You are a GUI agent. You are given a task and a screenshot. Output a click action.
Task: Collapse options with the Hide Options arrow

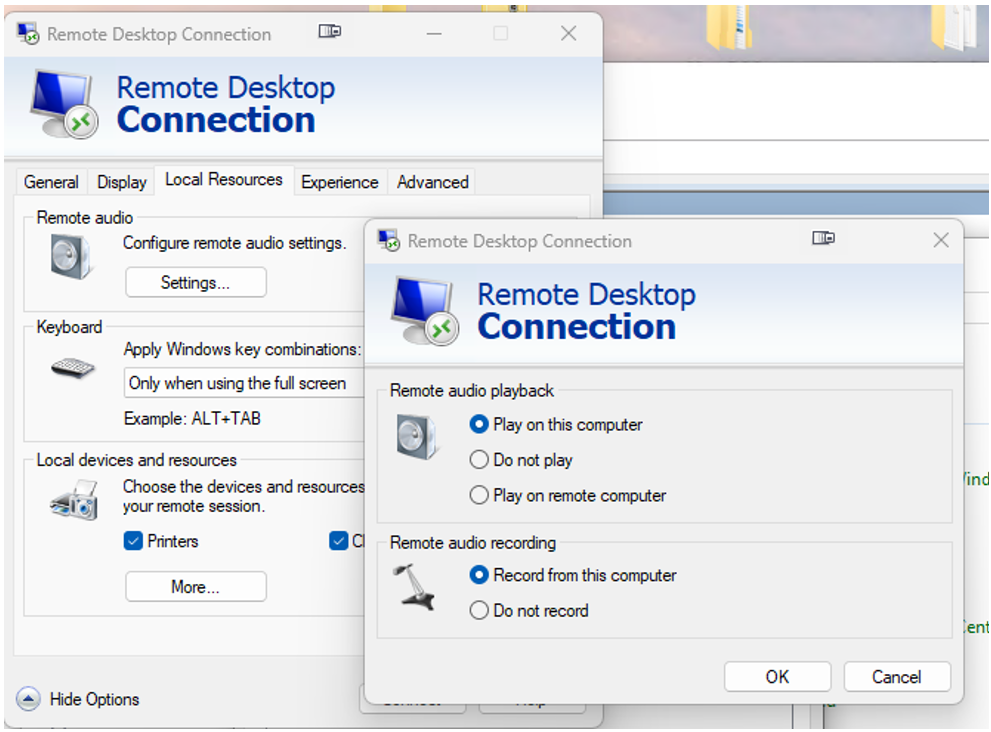pyautogui.click(x=28, y=699)
